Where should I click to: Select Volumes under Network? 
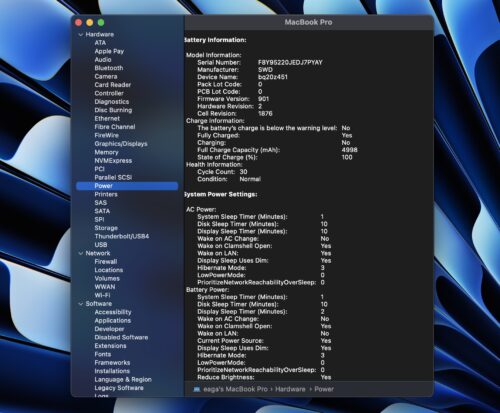point(107,278)
